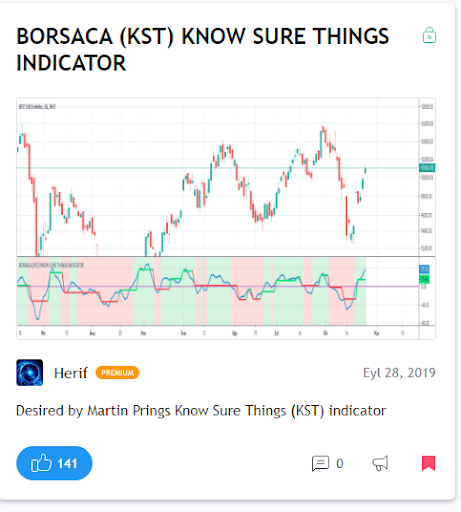Click the description text about Martin Prings
Viewport: 461px width, 512px height.
(201, 411)
